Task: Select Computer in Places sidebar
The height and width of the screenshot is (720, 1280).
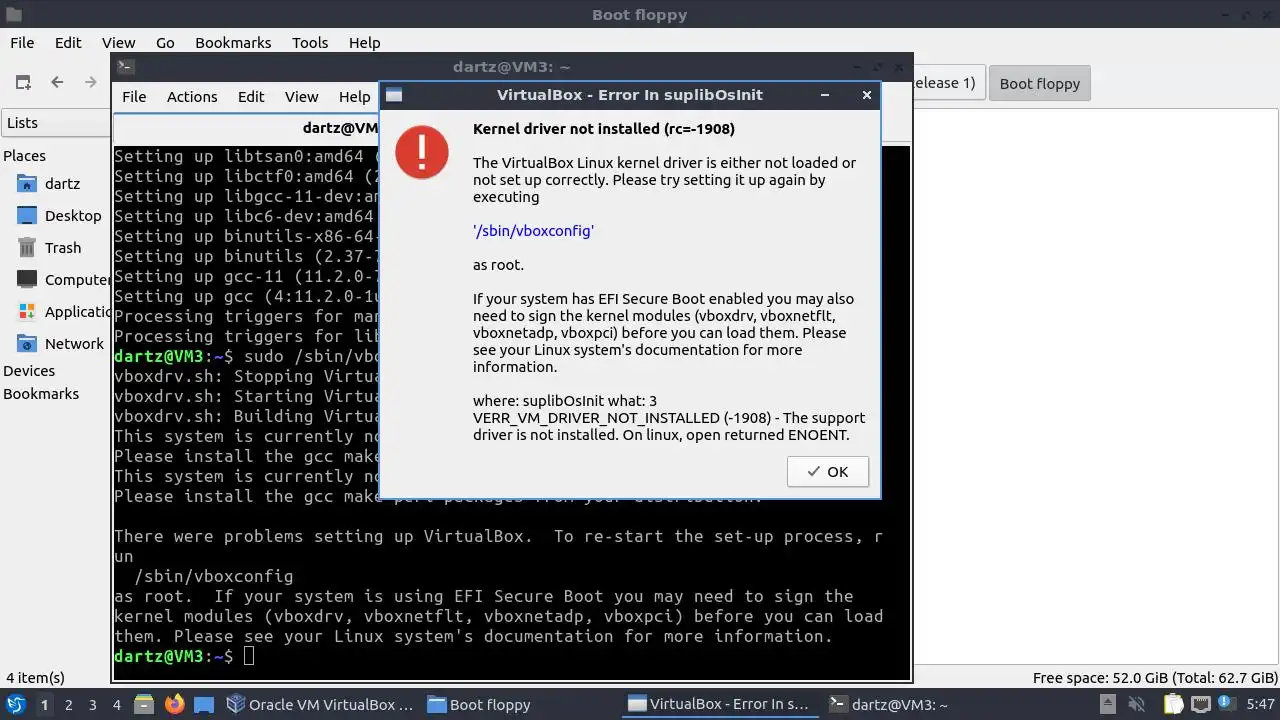Action: pyautogui.click(x=62, y=280)
